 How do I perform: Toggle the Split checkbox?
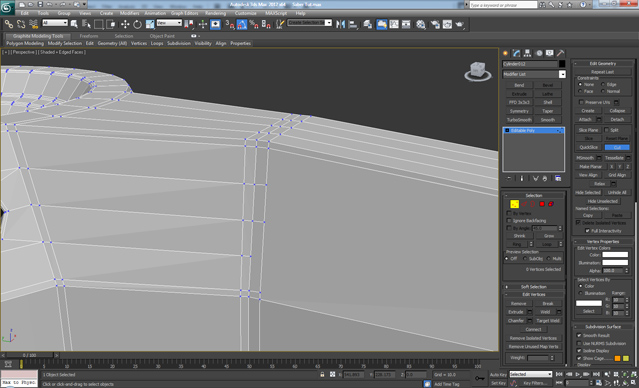pos(606,130)
